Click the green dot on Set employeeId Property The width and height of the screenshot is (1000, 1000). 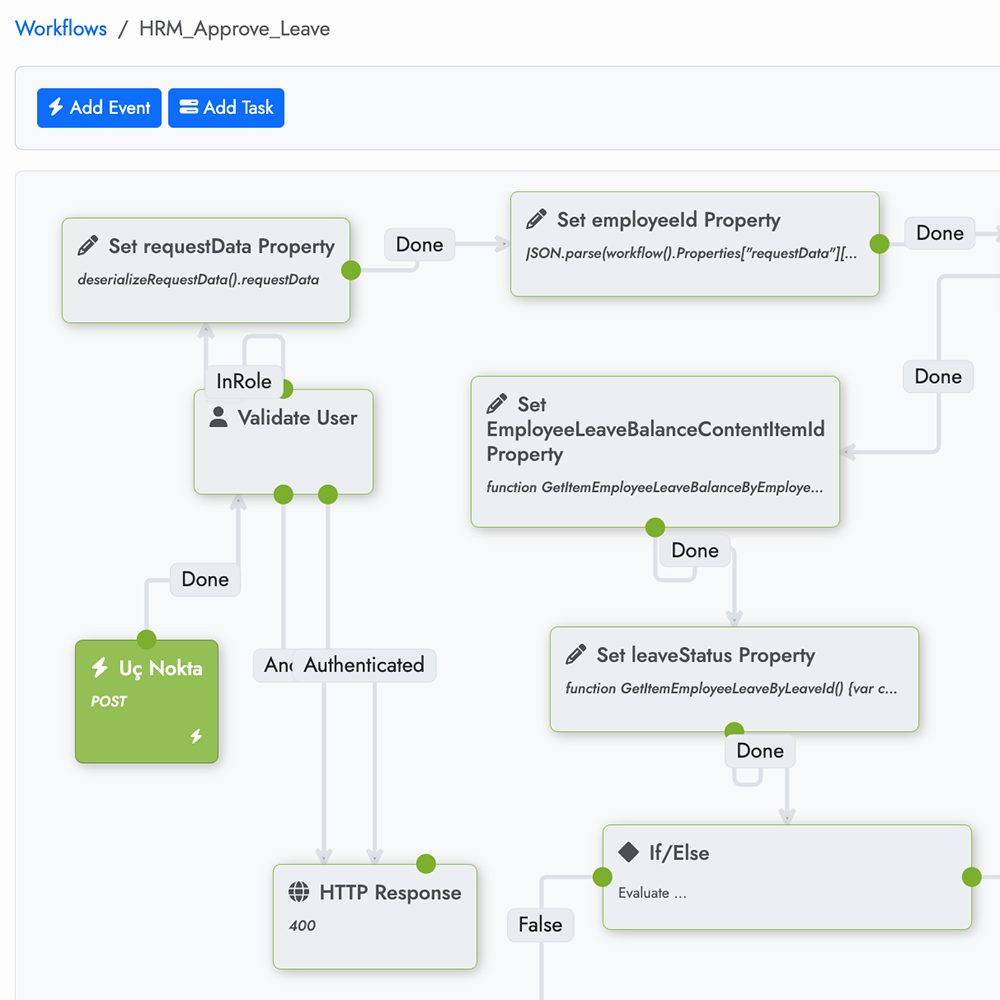pos(879,244)
